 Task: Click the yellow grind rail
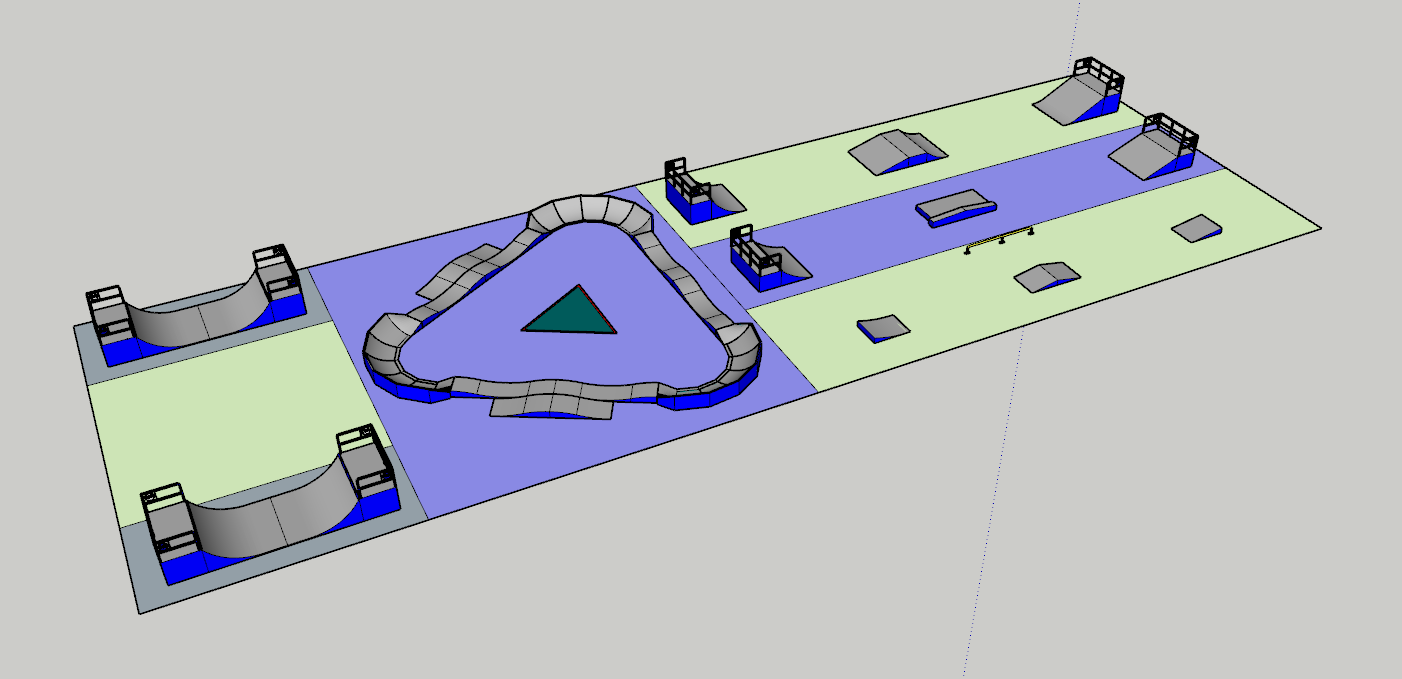click(x=999, y=240)
